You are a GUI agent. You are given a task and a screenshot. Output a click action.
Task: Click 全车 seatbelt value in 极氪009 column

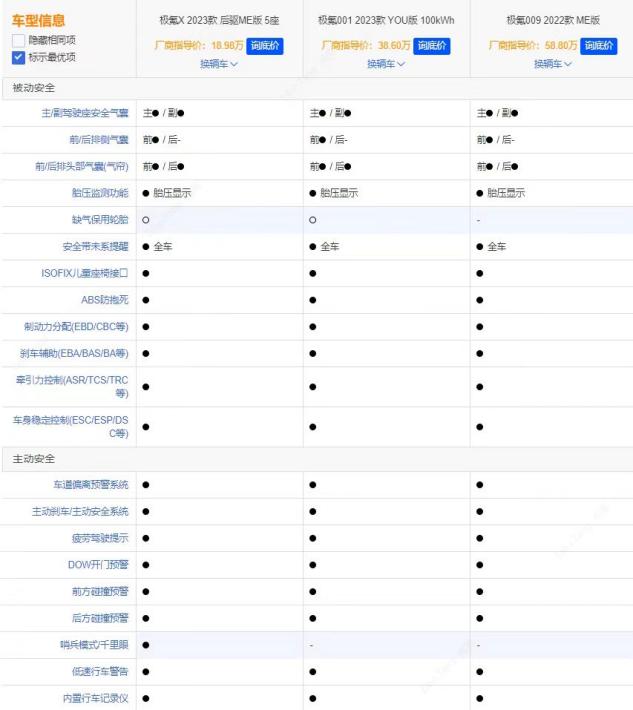497,247
